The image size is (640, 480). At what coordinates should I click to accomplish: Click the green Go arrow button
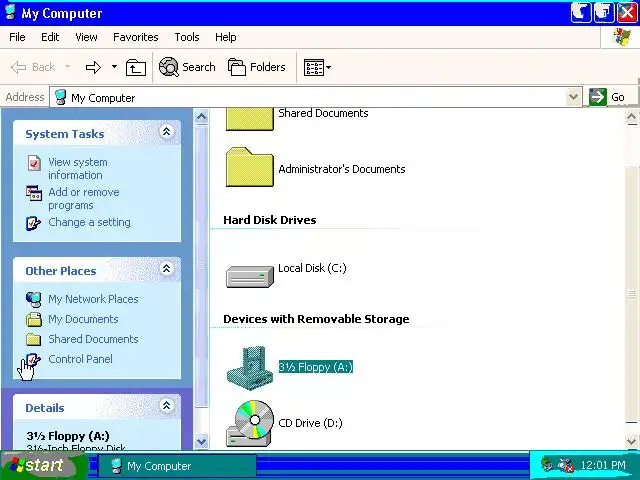point(598,97)
